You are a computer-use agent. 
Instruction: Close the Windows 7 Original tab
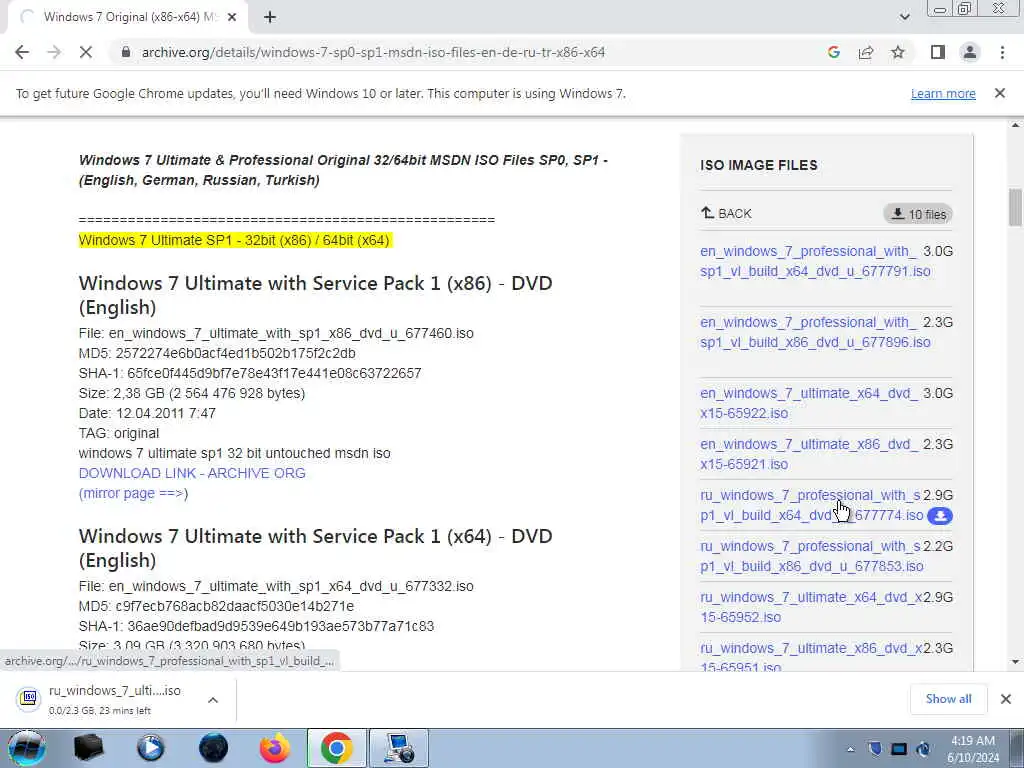pos(231,18)
